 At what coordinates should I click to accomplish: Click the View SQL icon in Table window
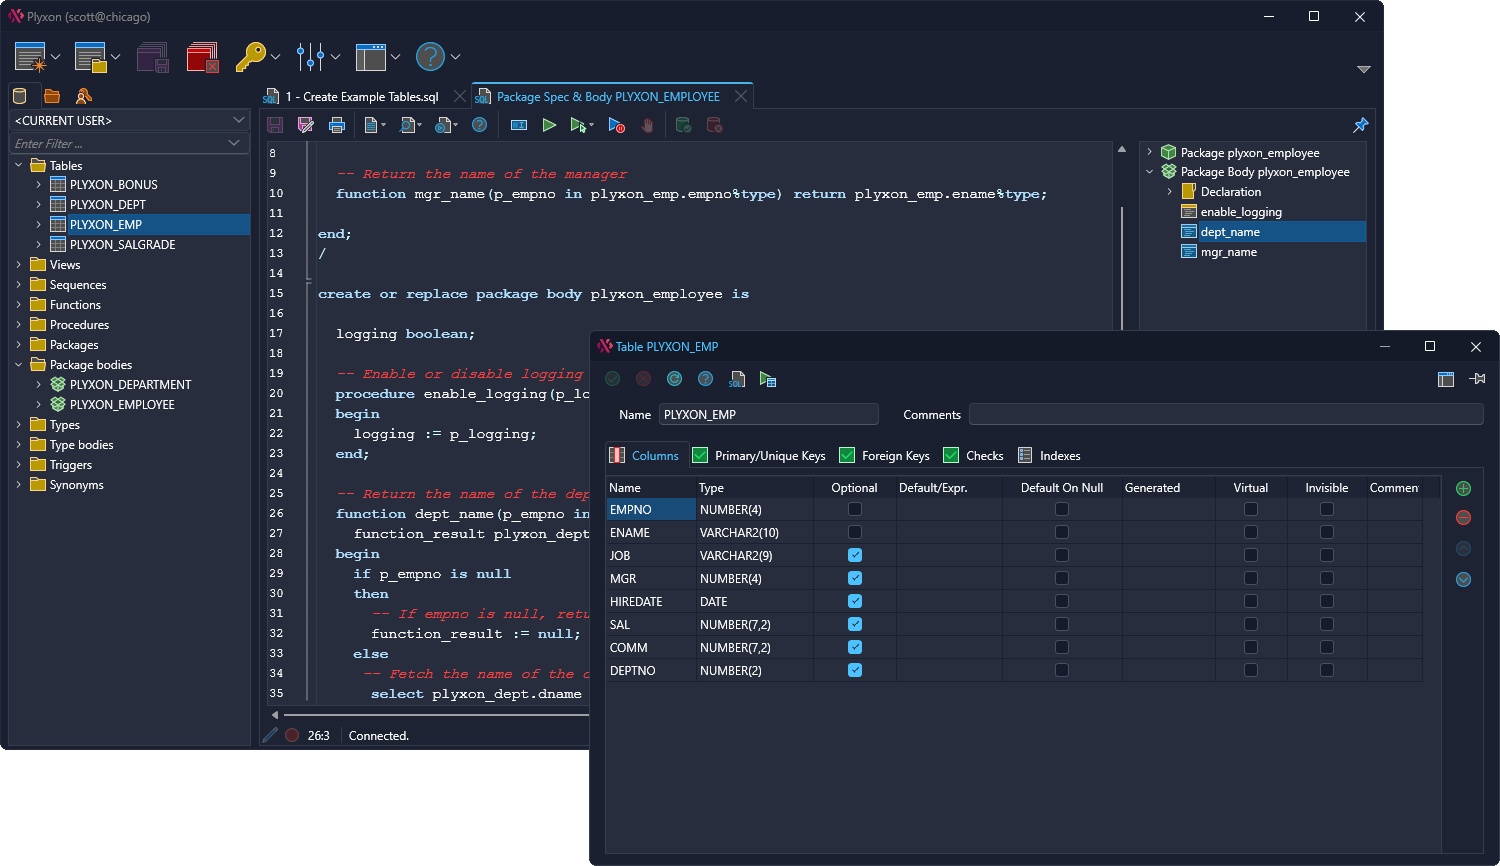[x=737, y=379]
